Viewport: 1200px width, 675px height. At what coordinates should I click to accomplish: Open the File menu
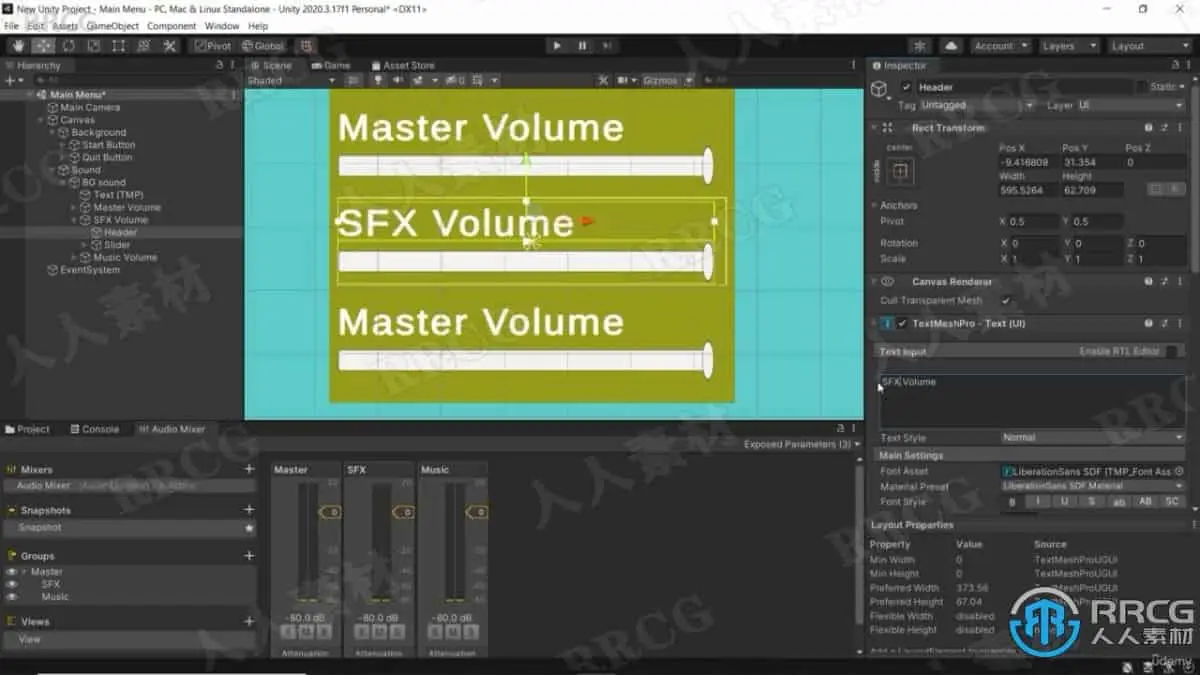click(x=12, y=26)
